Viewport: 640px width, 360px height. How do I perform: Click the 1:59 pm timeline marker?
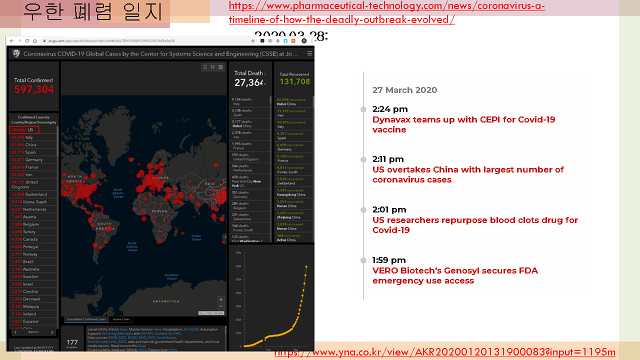(x=363, y=260)
